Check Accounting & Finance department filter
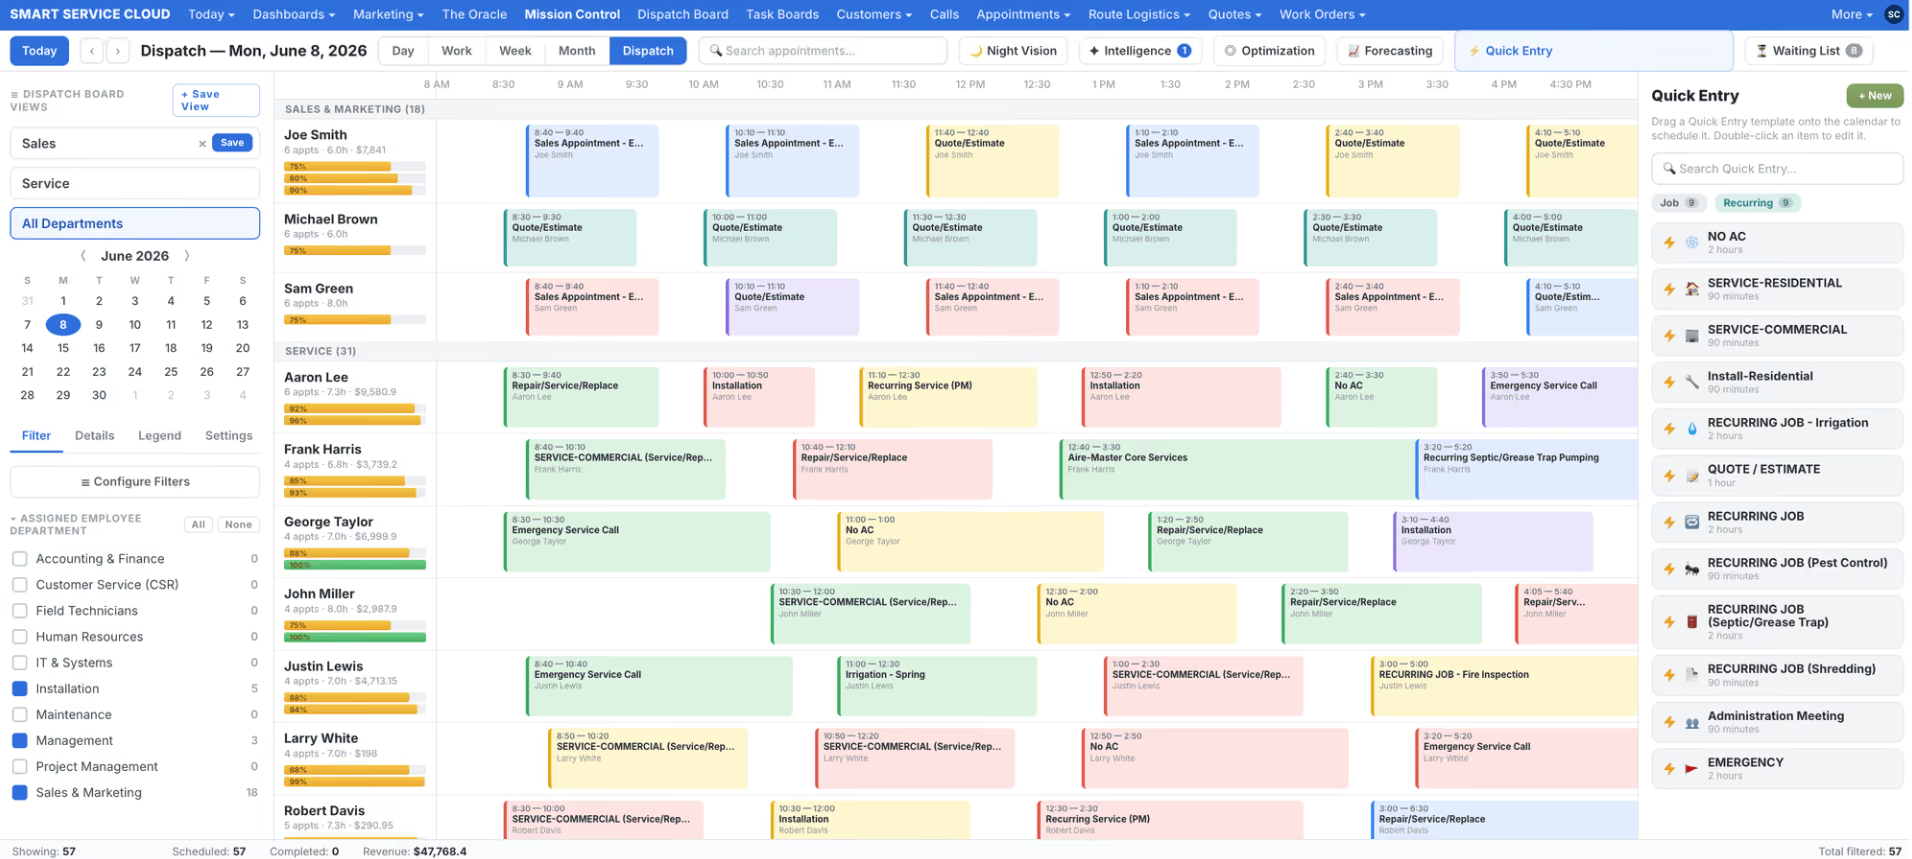The image size is (1912, 859). [19, 559]
